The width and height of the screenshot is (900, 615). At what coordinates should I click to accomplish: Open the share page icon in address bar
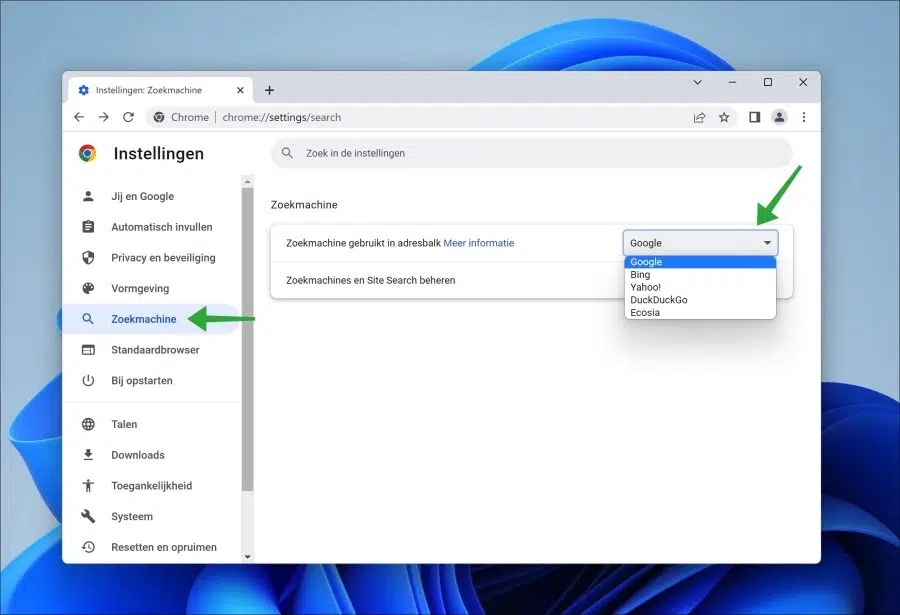tap(699, 117)
